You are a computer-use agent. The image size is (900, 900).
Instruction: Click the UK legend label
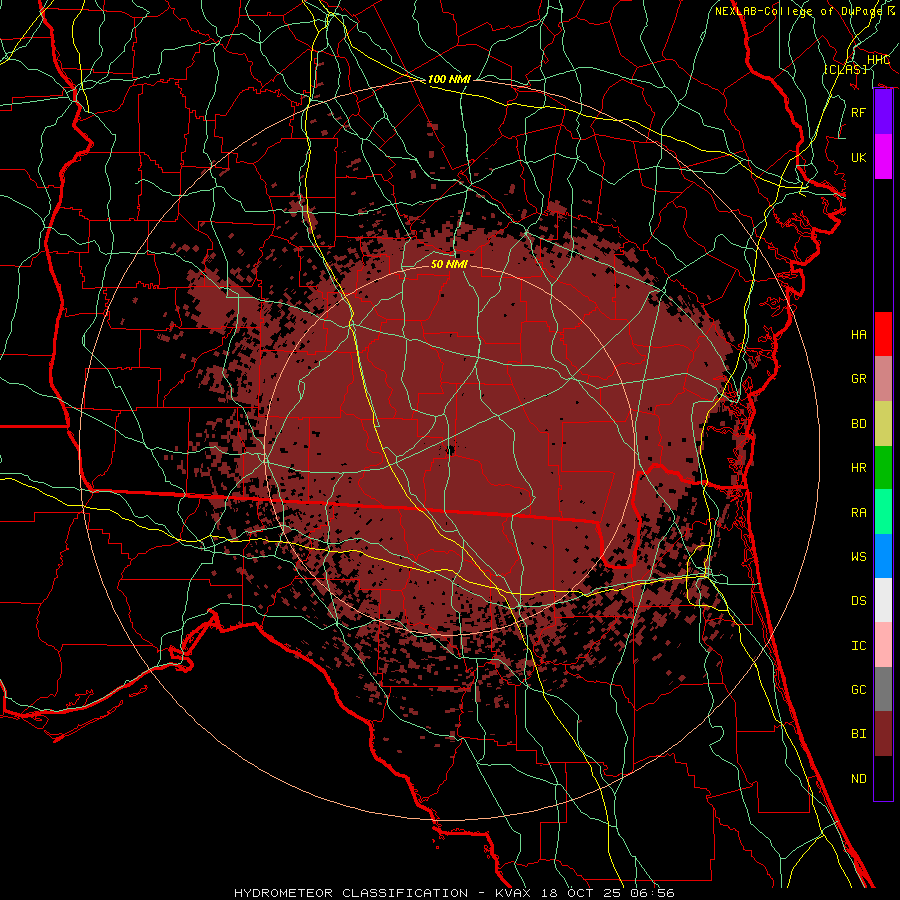click(x=858, y=158)
